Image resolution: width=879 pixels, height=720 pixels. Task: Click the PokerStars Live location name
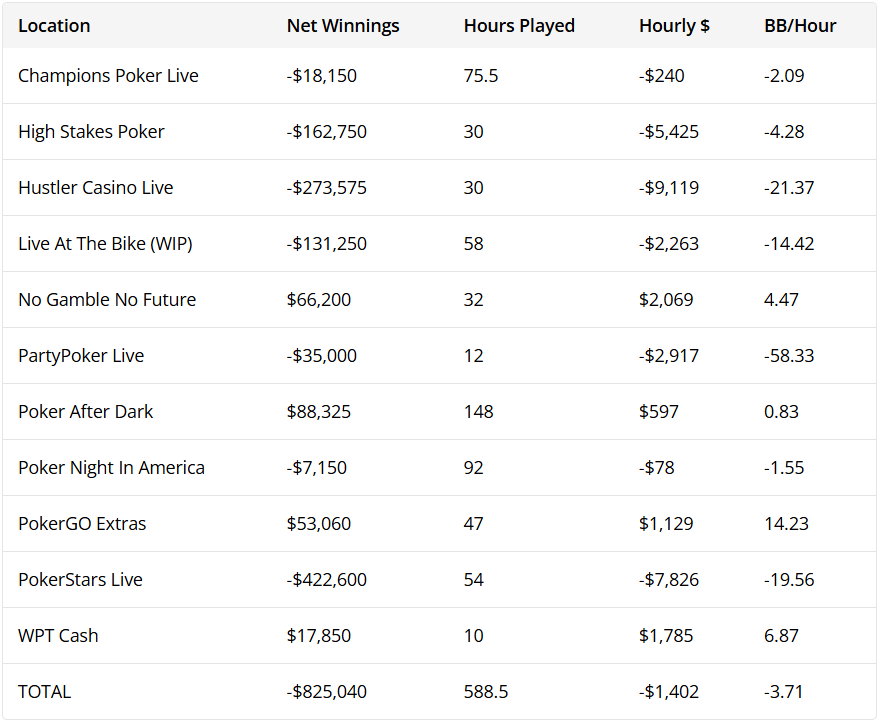click(80, 580)
